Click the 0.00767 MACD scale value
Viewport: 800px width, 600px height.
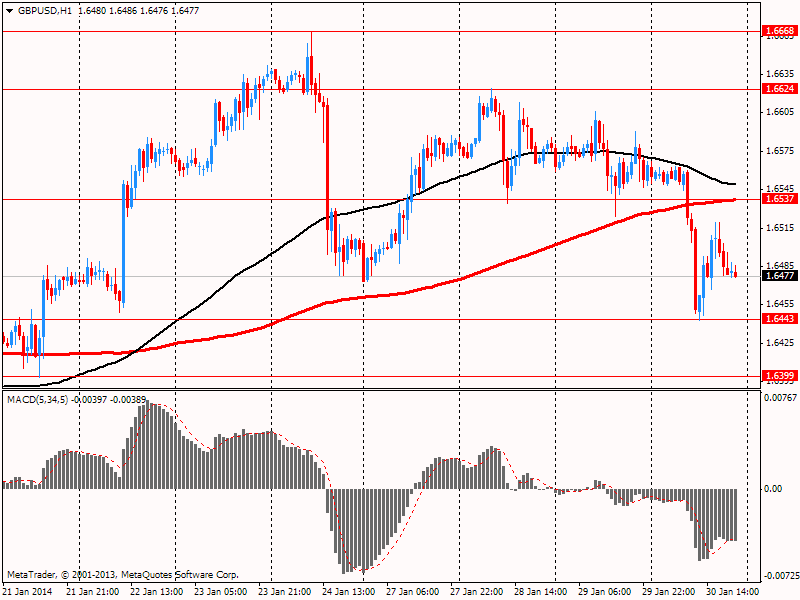tap(780, 398)
